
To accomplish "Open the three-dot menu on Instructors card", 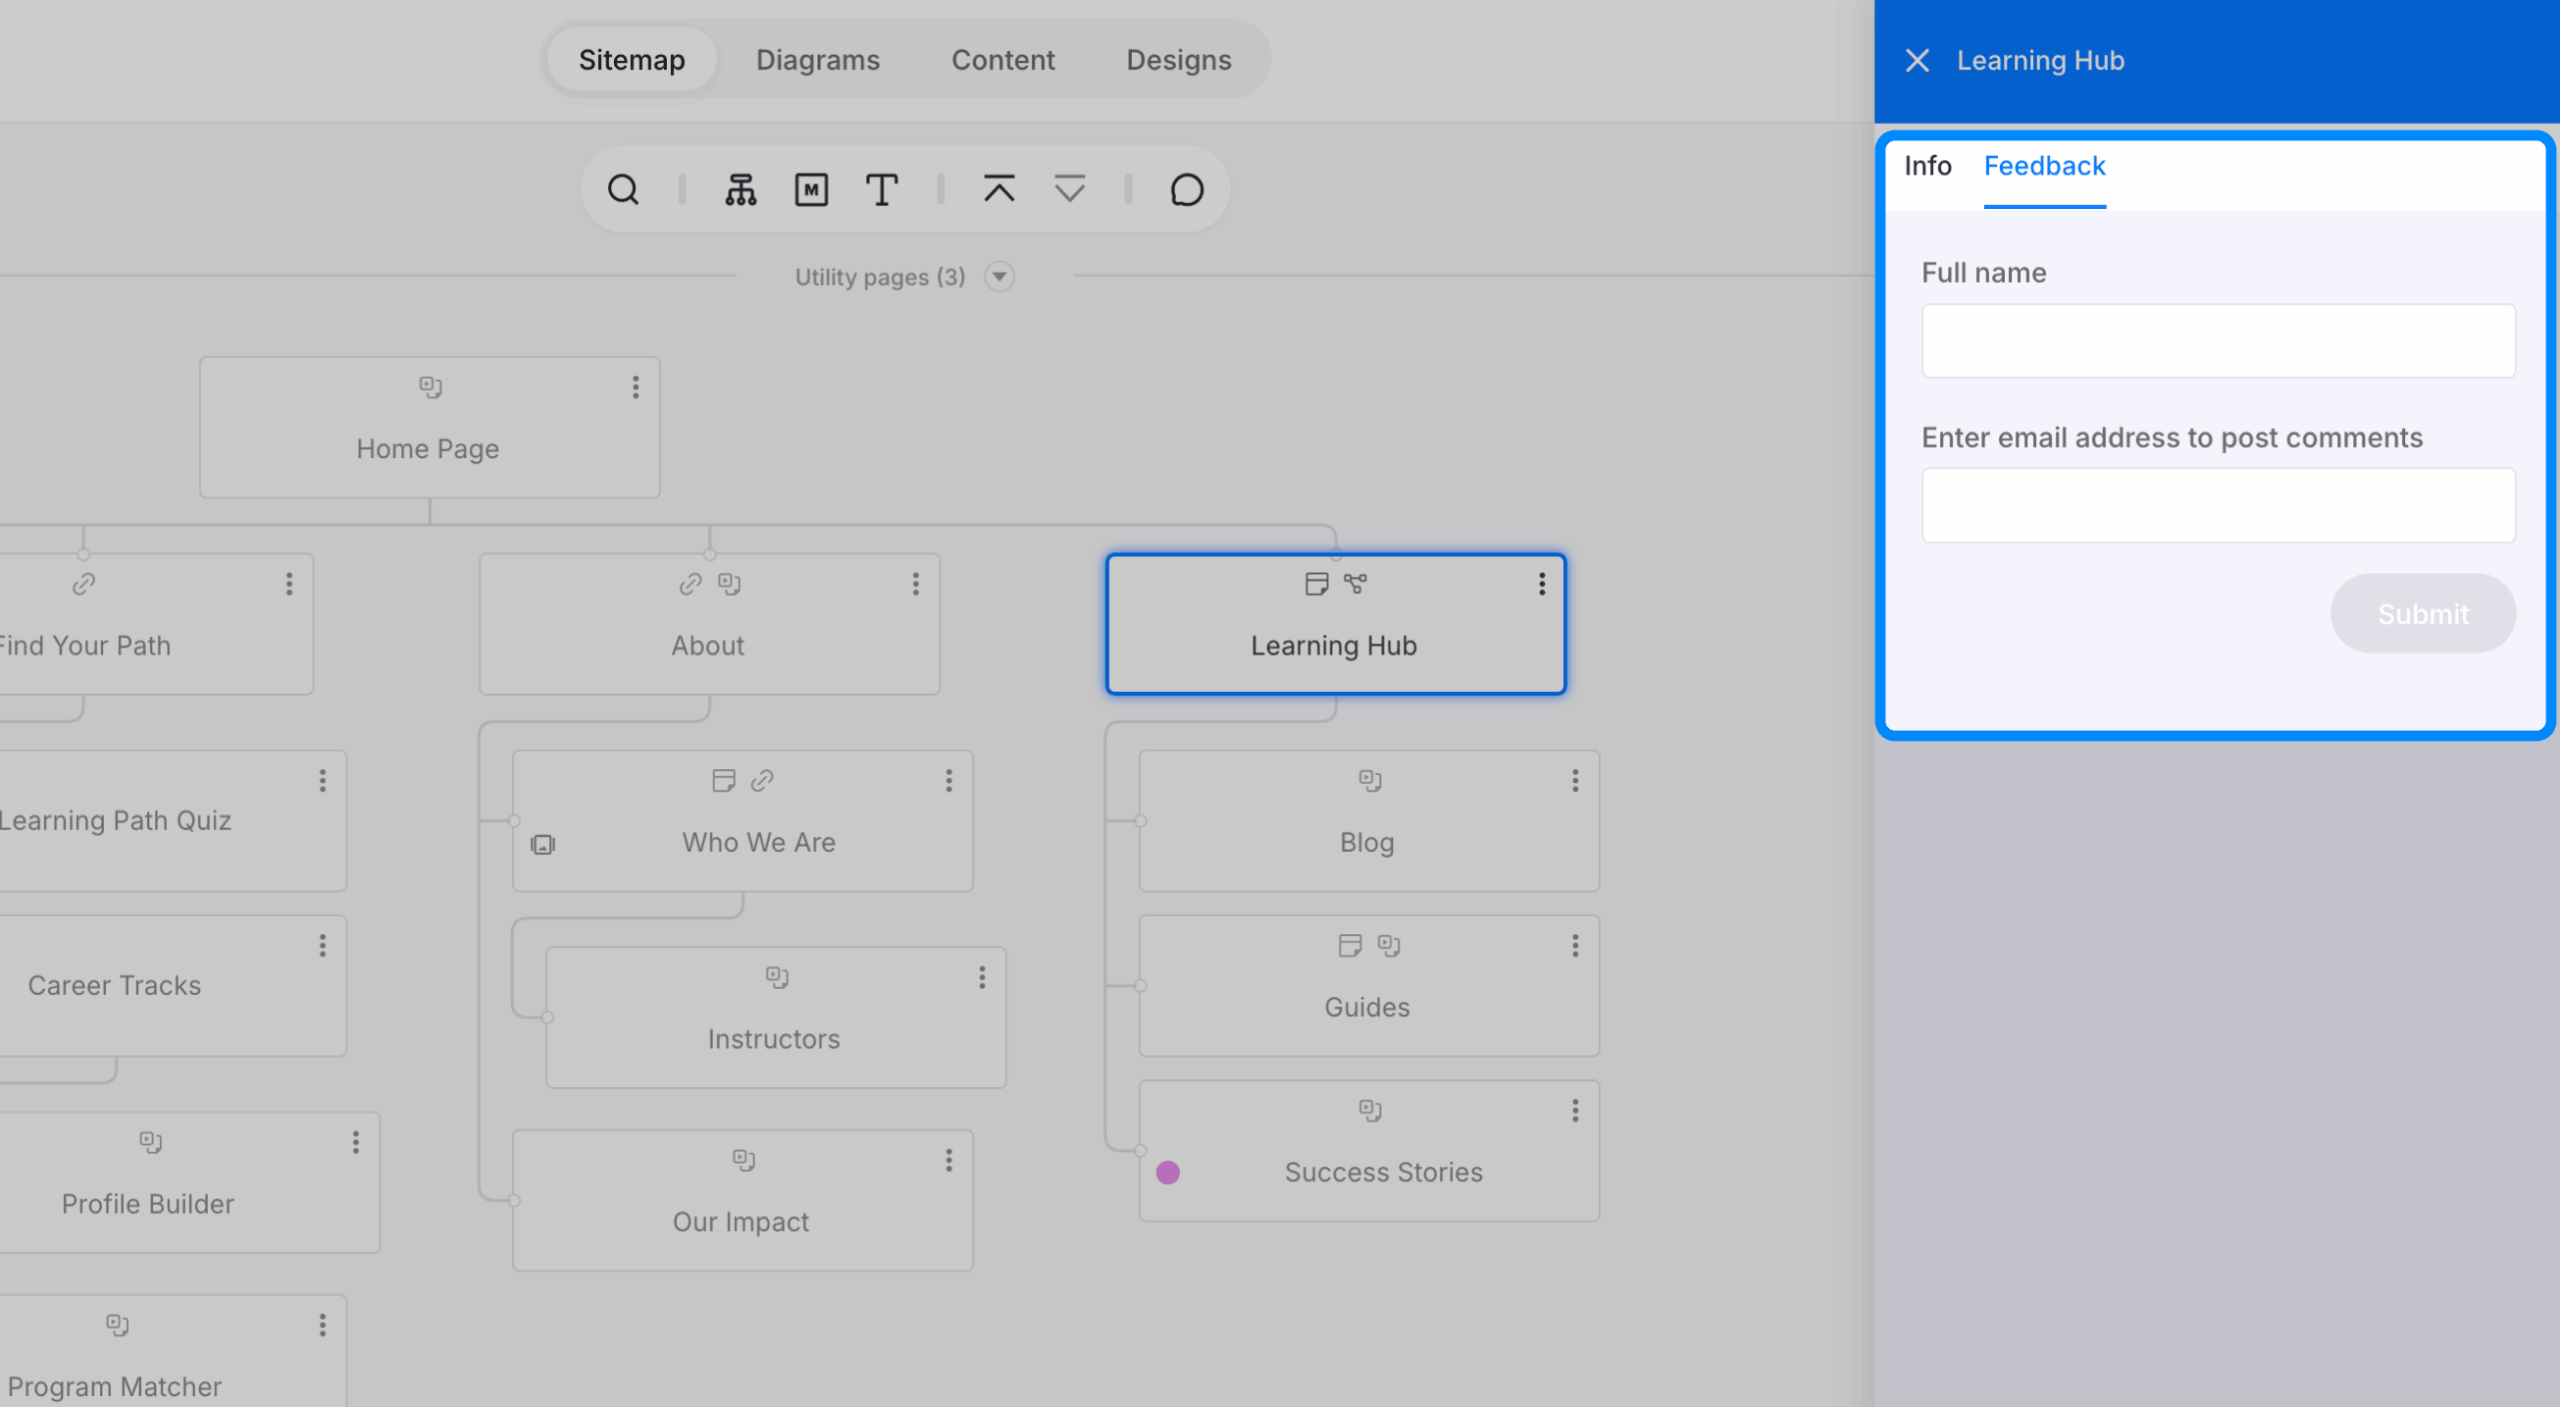I will click(x=981, y=978).
